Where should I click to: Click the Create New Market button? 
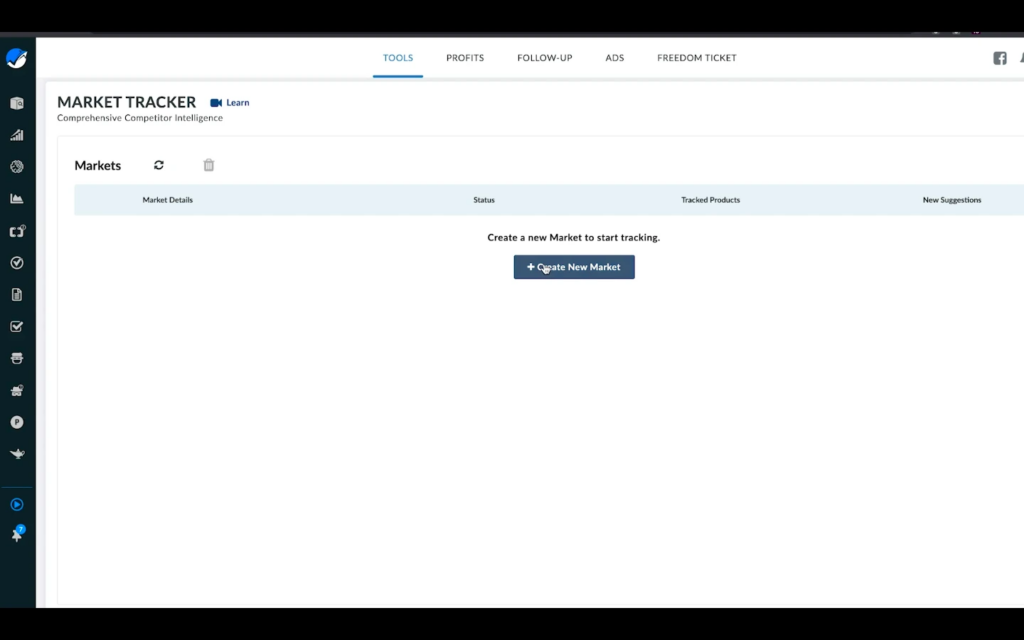coord(573,267)
